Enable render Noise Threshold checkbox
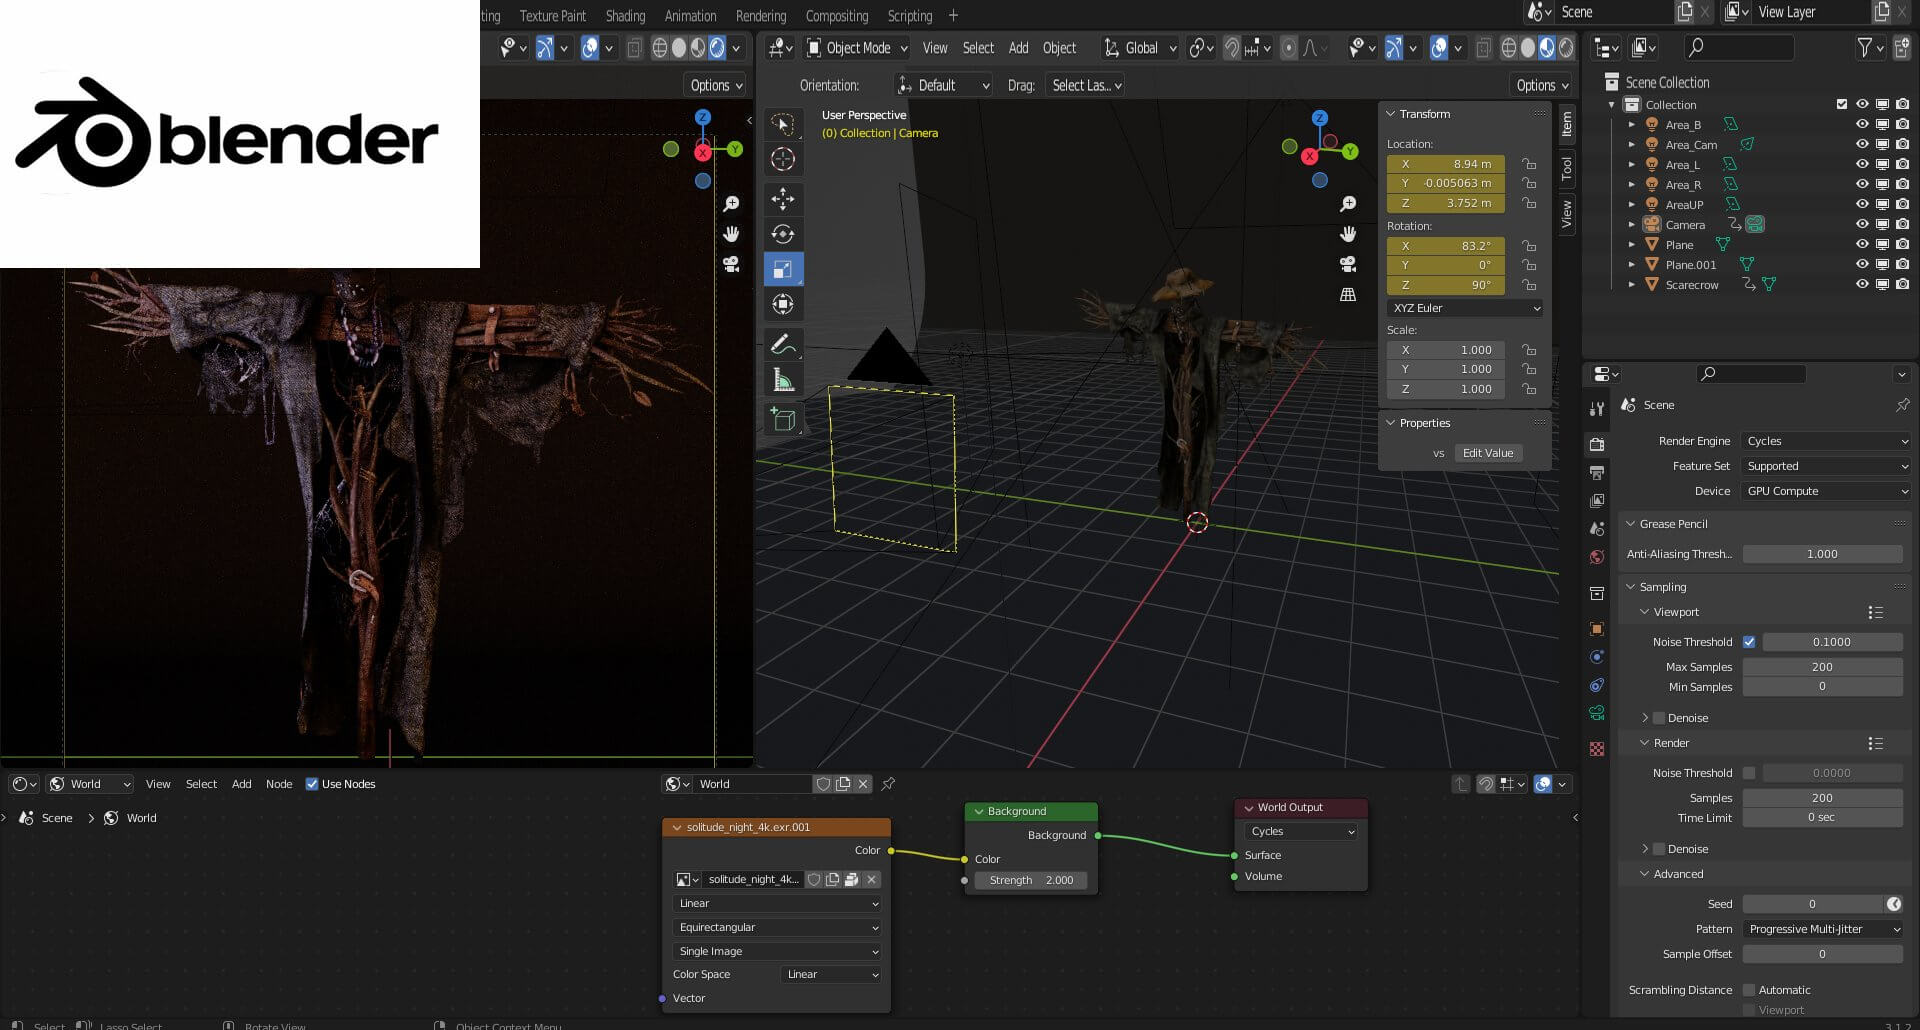Viewport: 1920px width, 1030px height. coord(1749,773)
